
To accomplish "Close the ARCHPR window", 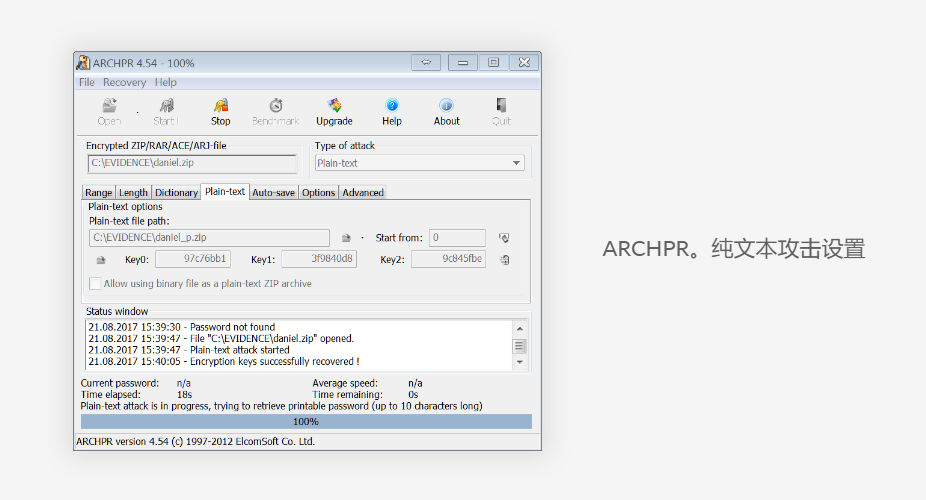I will tap(524, 62).
